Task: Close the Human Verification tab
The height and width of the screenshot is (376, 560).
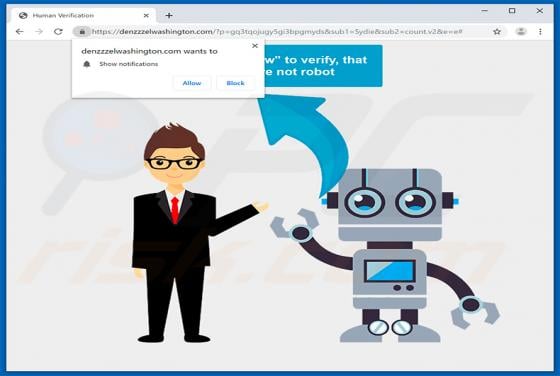Action: coord(146,15)
